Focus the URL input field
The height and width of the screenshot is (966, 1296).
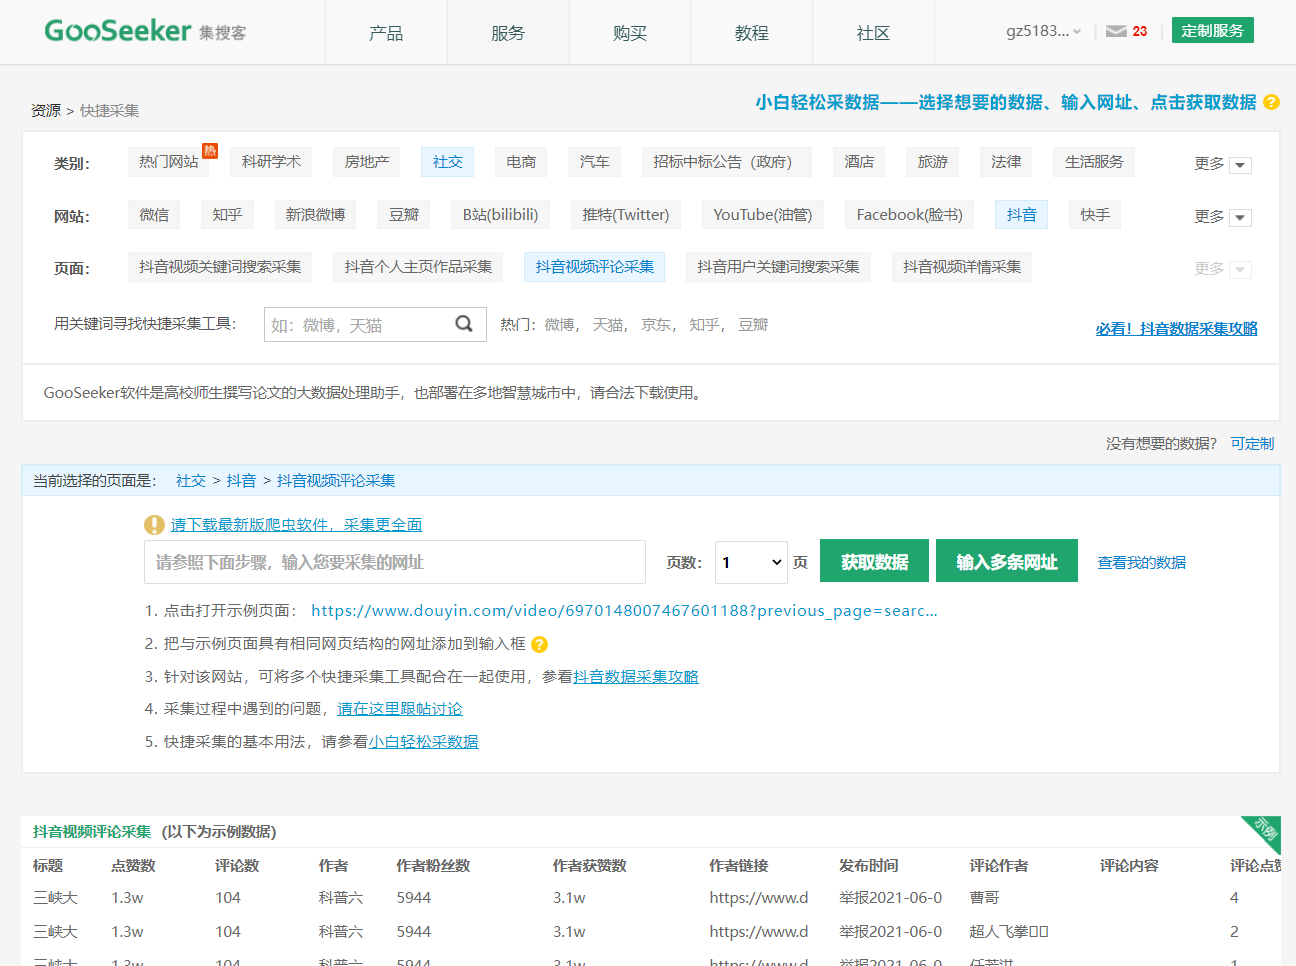pyautogui.click(x=395, y=562)
